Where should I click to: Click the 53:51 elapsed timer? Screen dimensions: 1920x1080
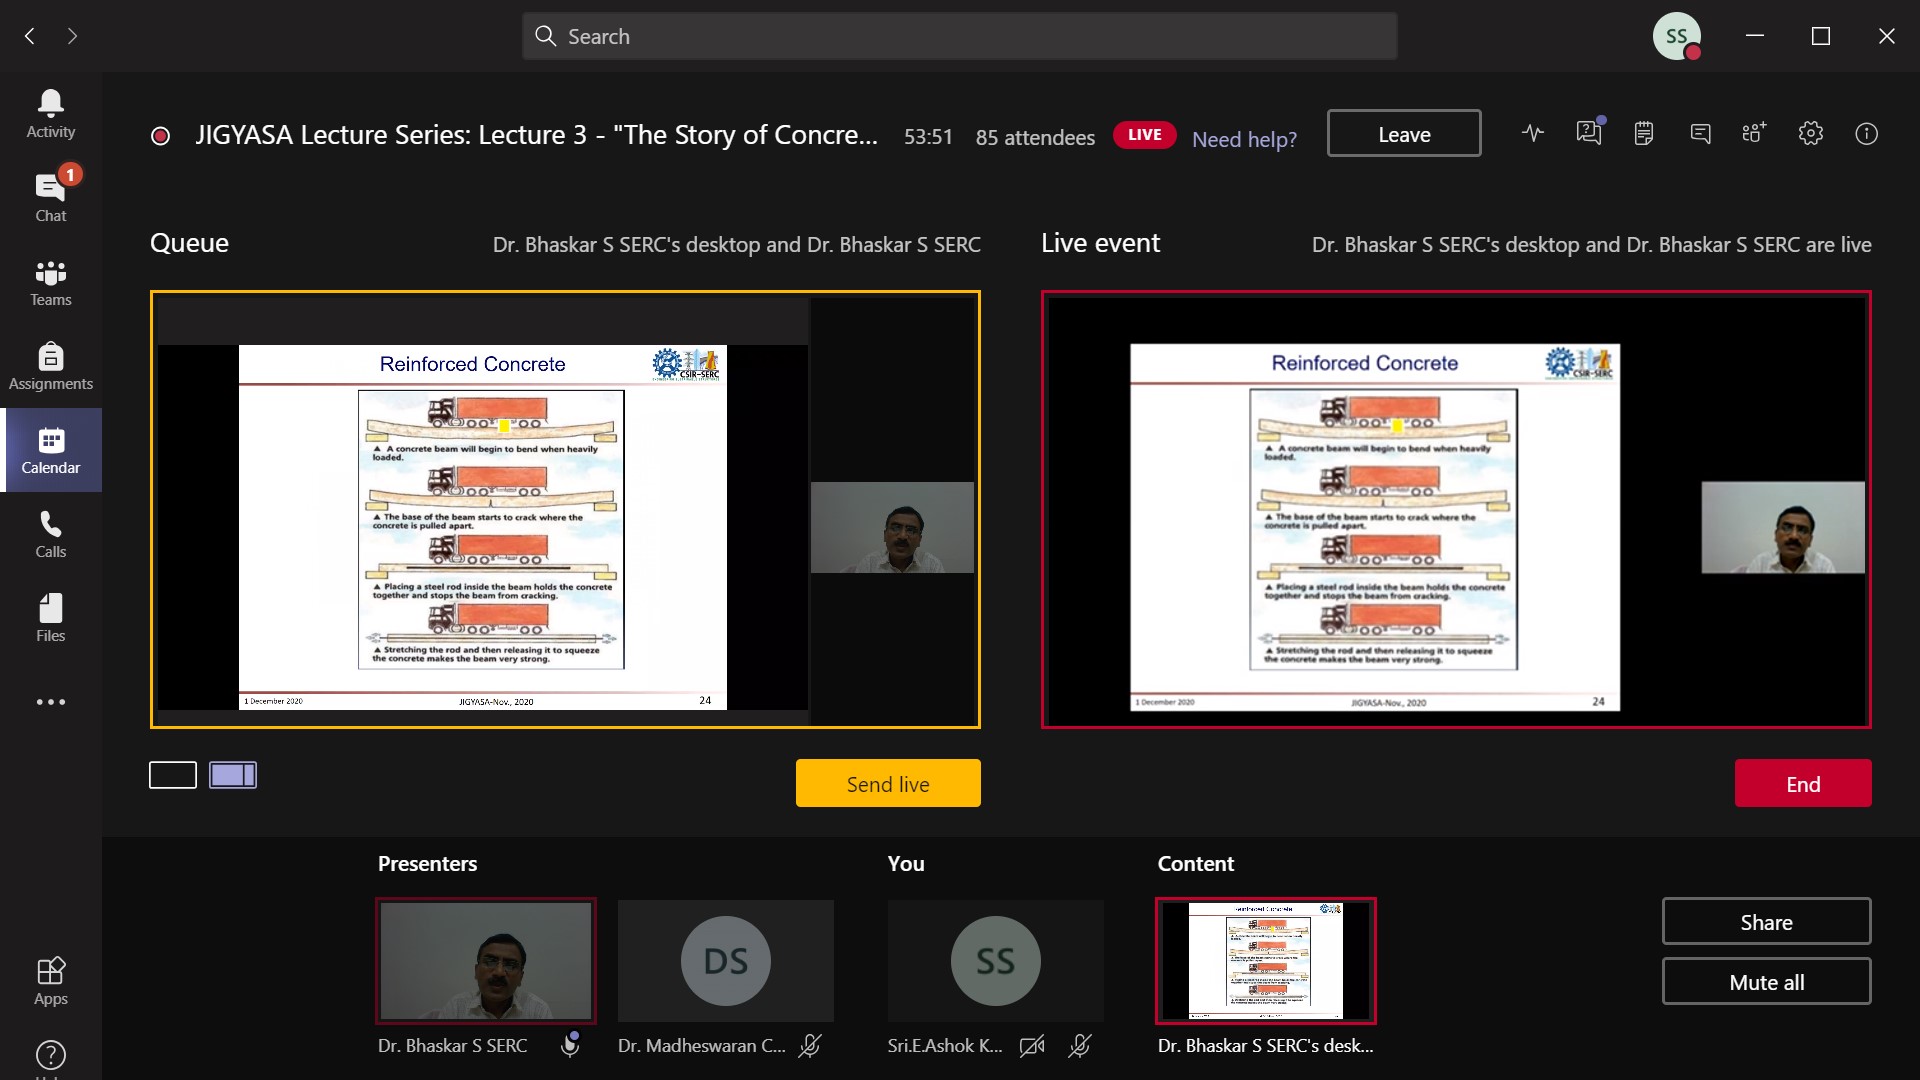coord(928,137)
